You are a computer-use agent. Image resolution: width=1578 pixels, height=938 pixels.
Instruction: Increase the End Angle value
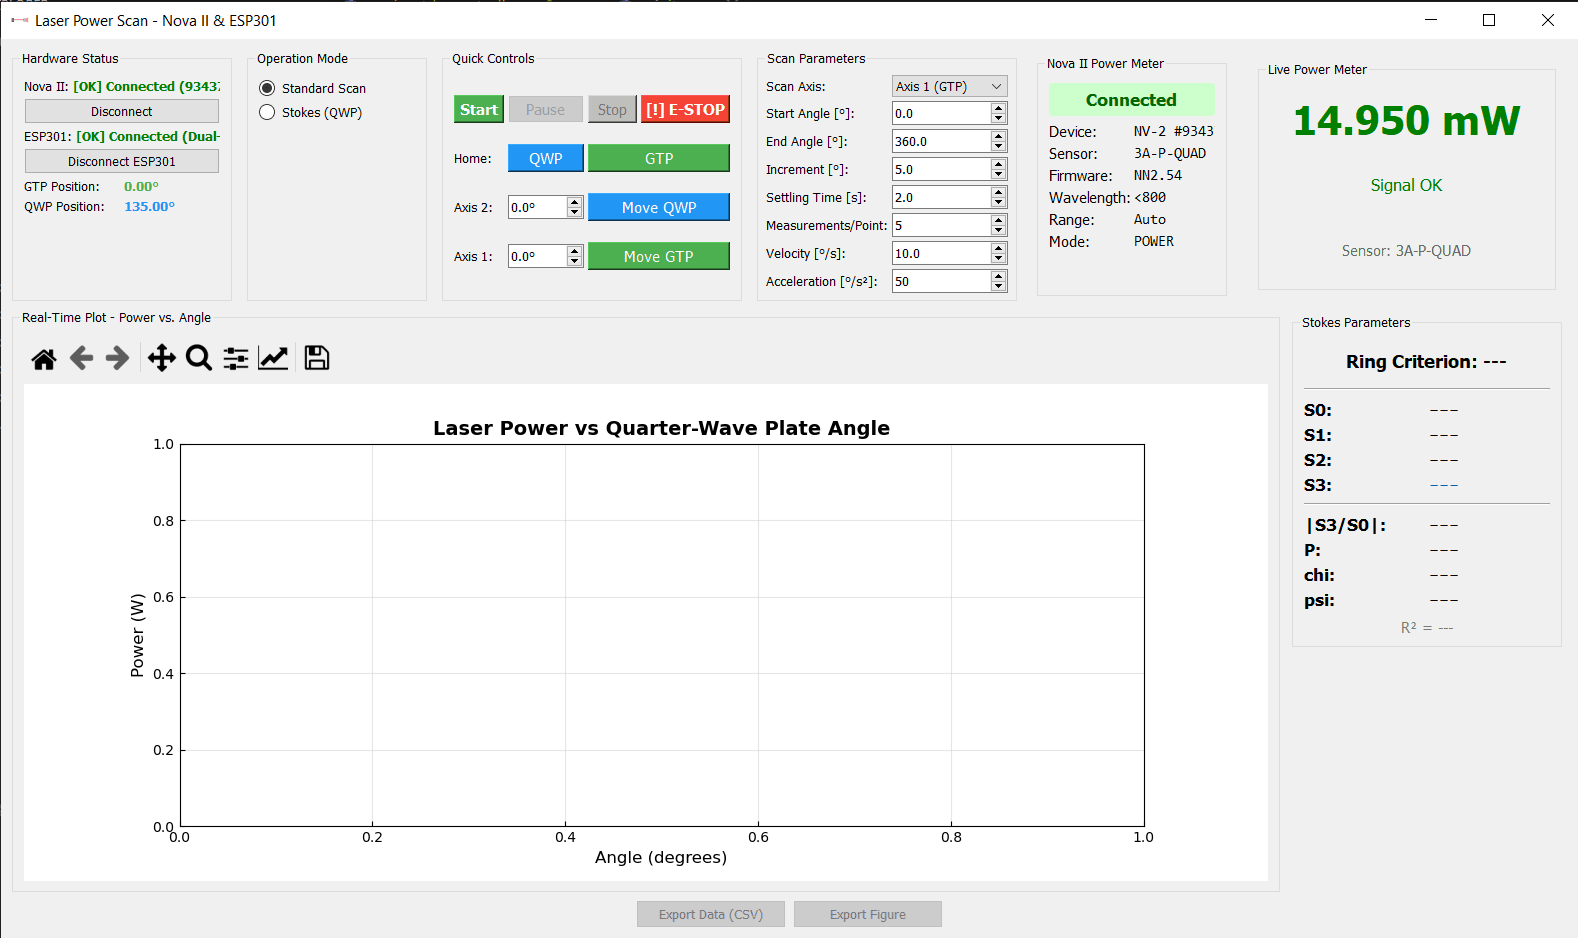click(998, 137)
